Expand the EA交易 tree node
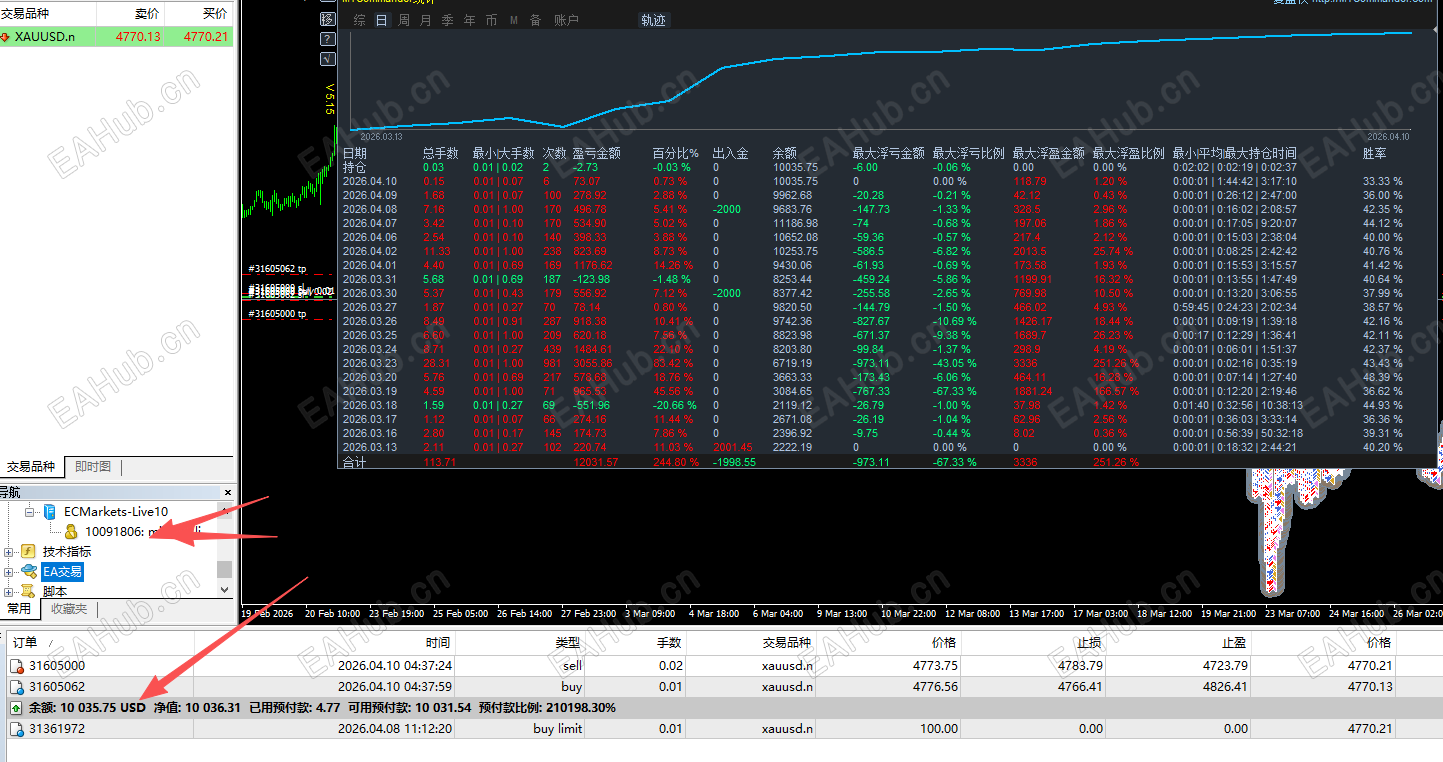This screenshot has height=762, width=1443. tap(9, 572)
